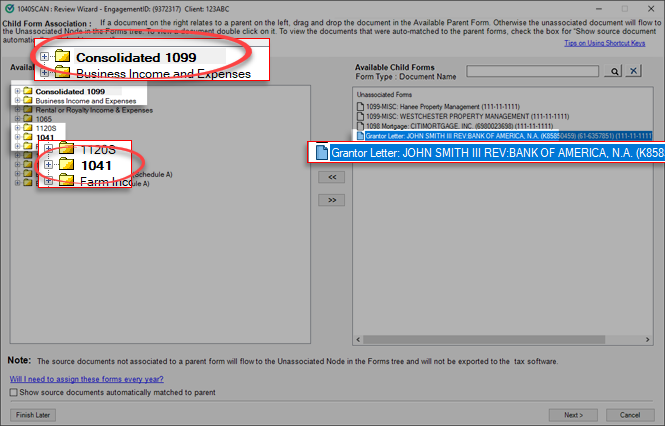The image size is (665, 426).
Task: Open 'Will I need to assign these forms every year?' link
Action: pyautogui.click(x=87, y=379)
